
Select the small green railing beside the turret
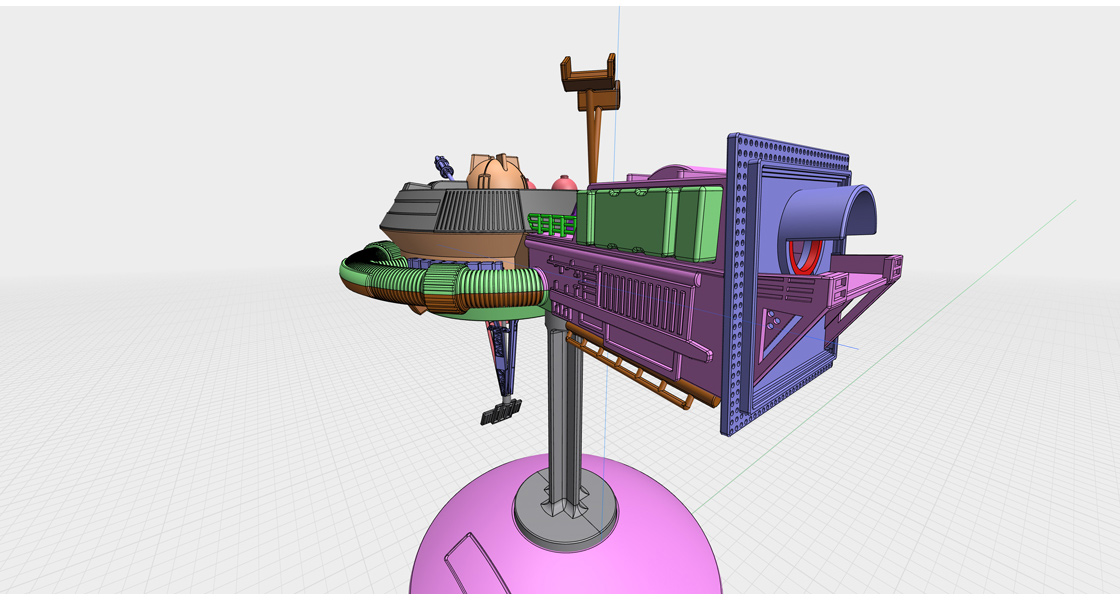tap(551, 223)
